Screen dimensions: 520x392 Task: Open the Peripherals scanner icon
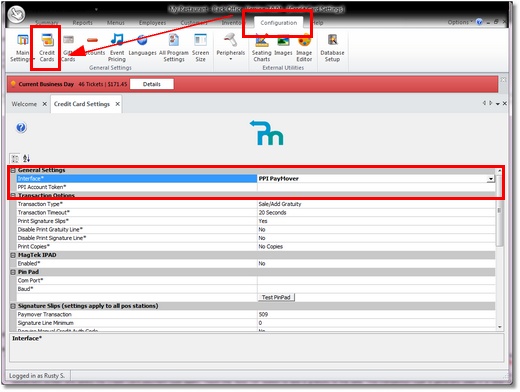(231, 45)
